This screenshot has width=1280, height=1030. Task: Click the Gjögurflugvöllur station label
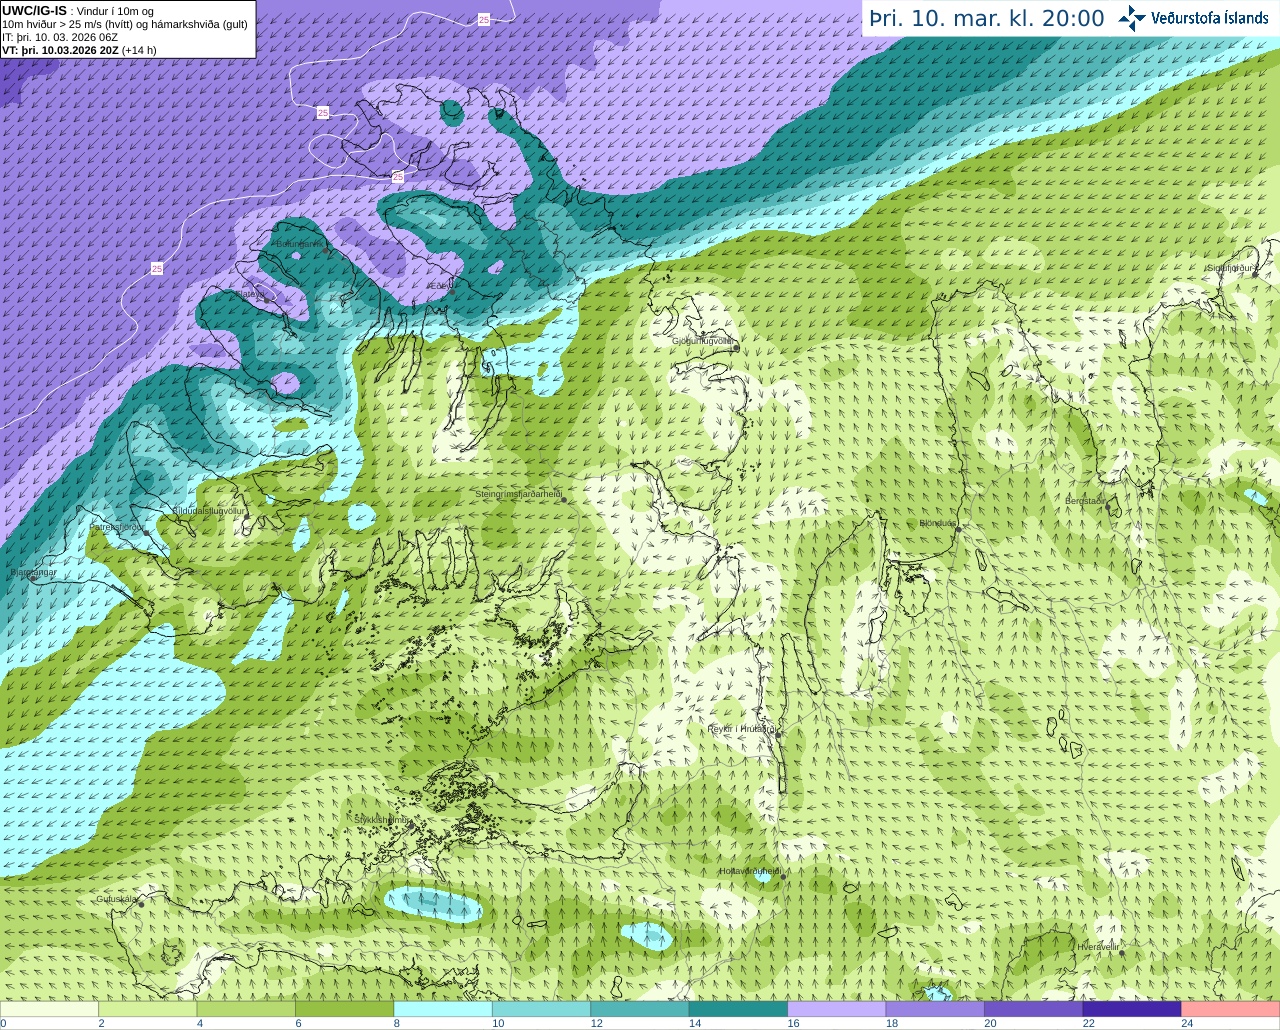pos(702,341)
